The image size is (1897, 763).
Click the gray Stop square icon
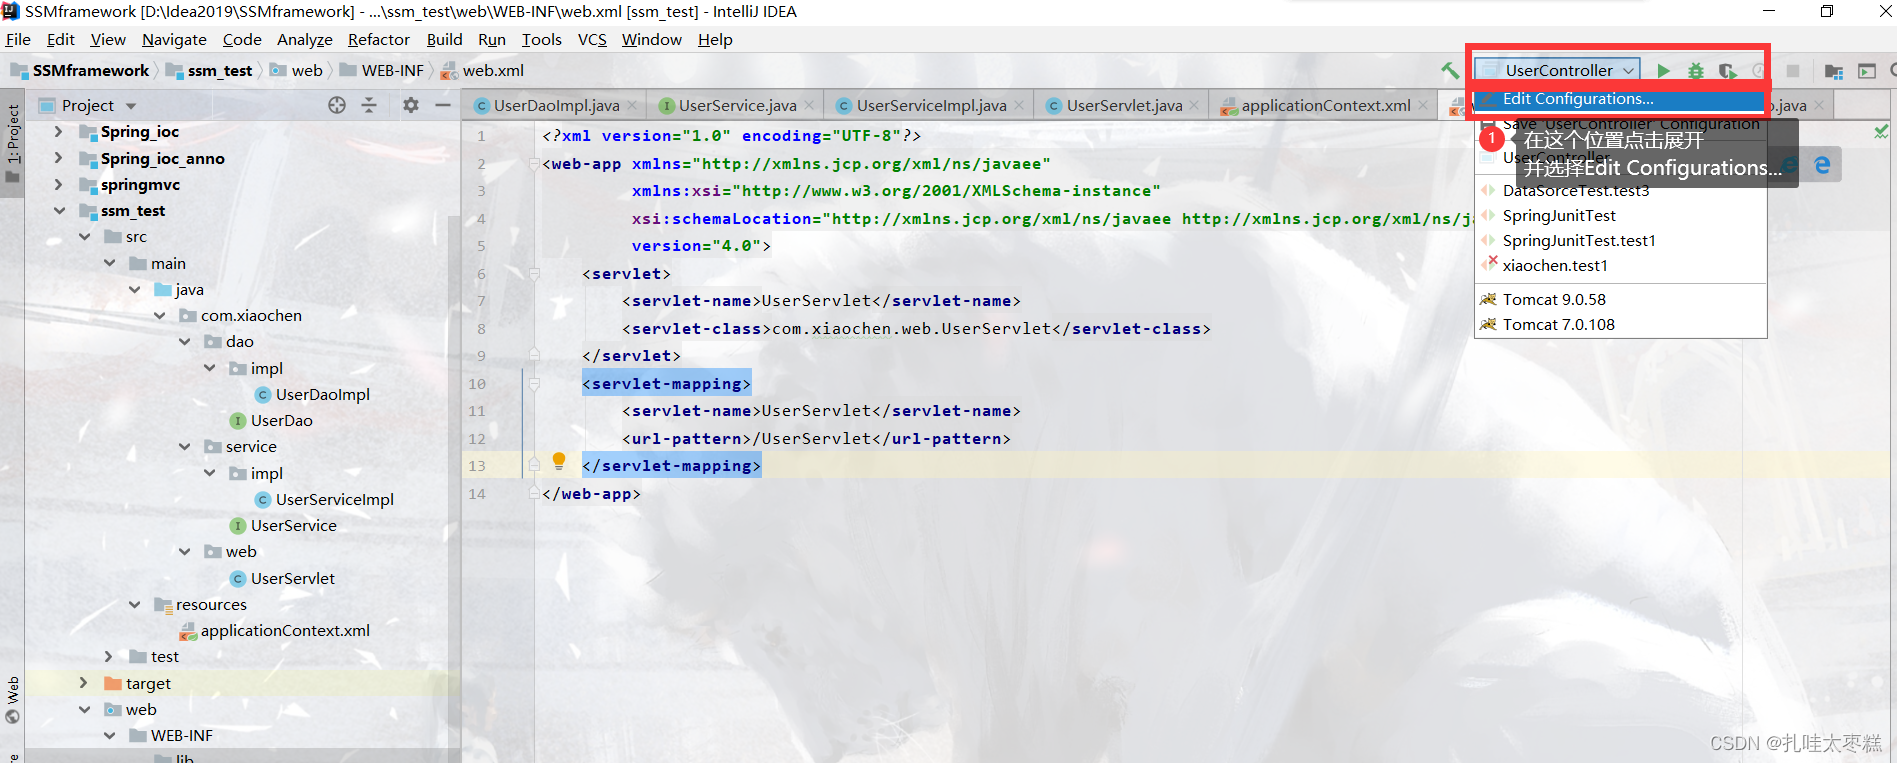(x=1793, y=70)
